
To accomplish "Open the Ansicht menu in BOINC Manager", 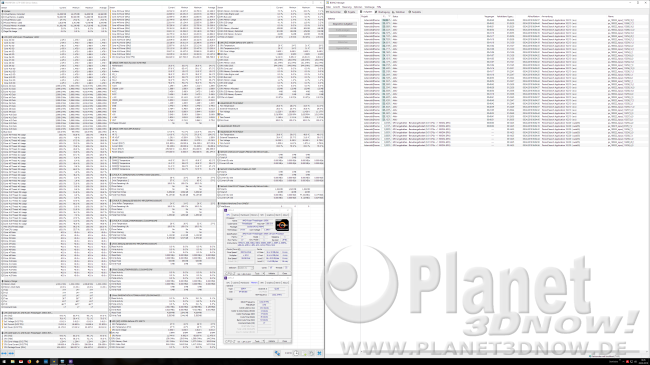I will [x=336, y=7].
